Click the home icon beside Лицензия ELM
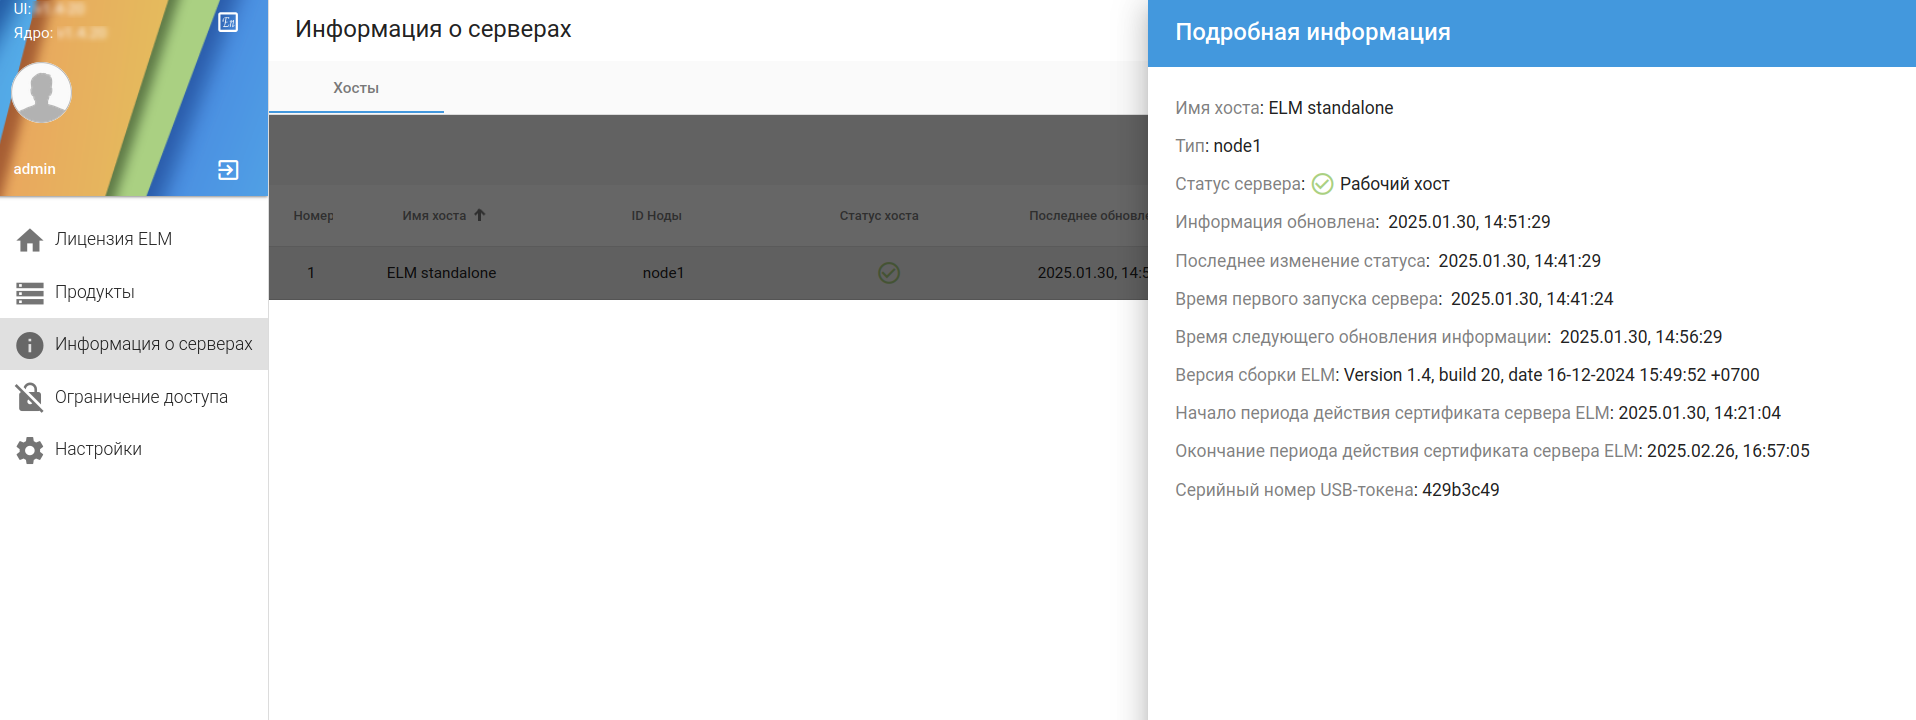The image size is (1916, 720). 30,240
